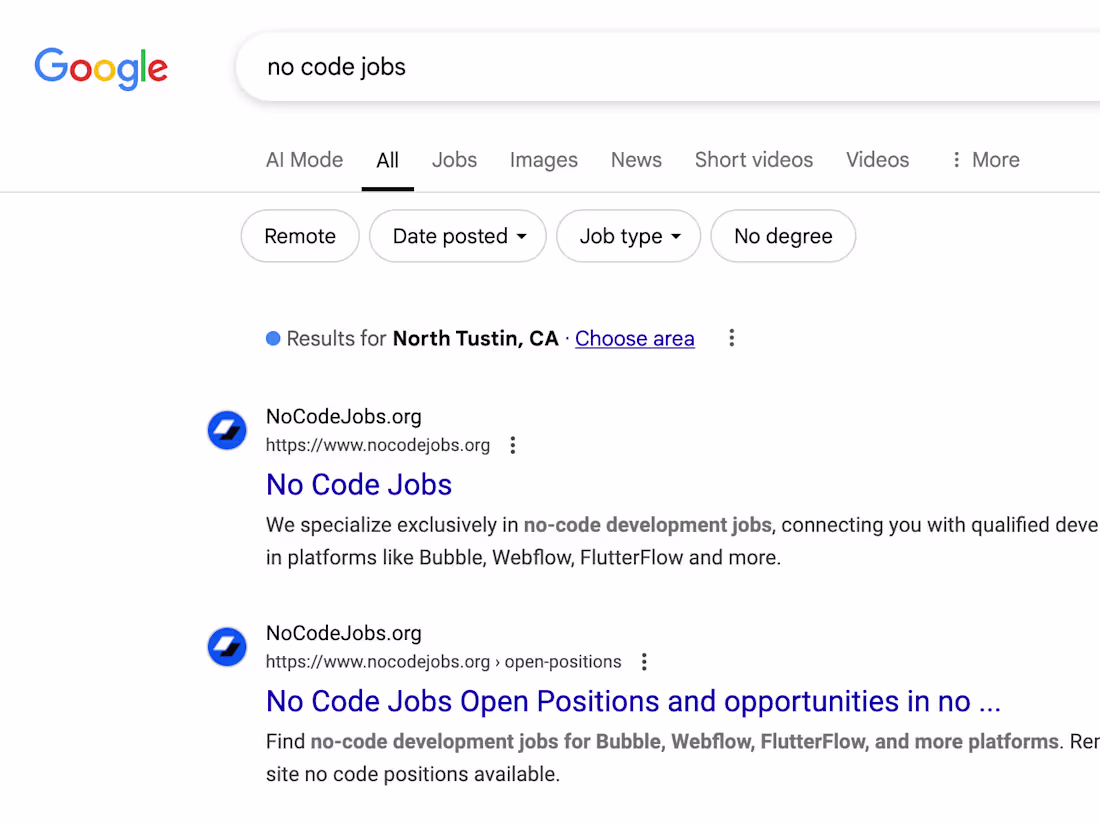The height and width of the screenshot is (825, 1100).
Task: Click the NoCodeJobs.org favicon on second result
Action: point(227,647)
